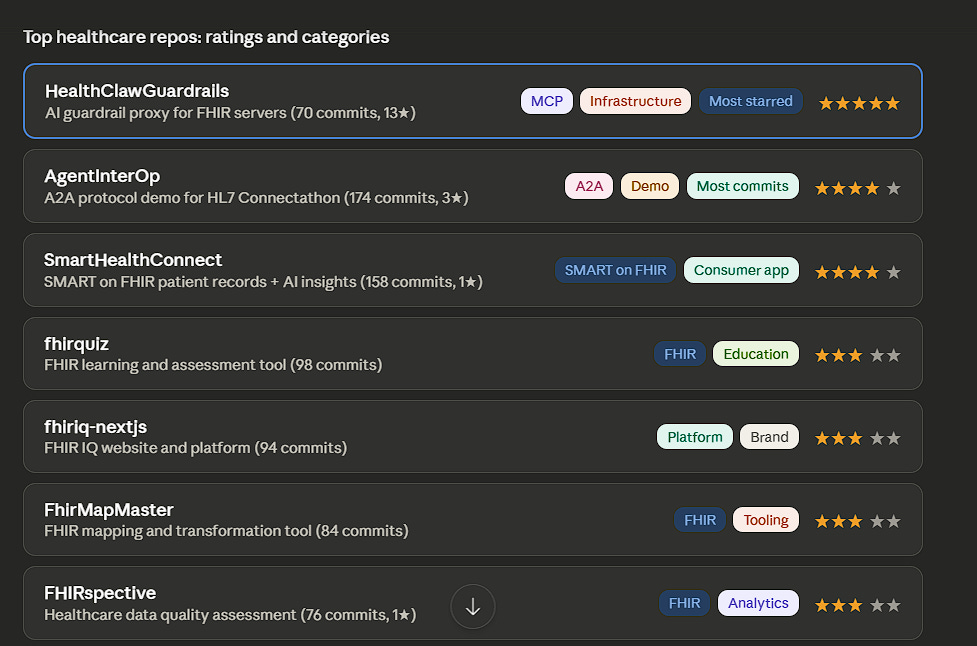This screenshot has width=977, height=646.
Task: Select the SMART on FHIR tag
Action: (615, 270)
